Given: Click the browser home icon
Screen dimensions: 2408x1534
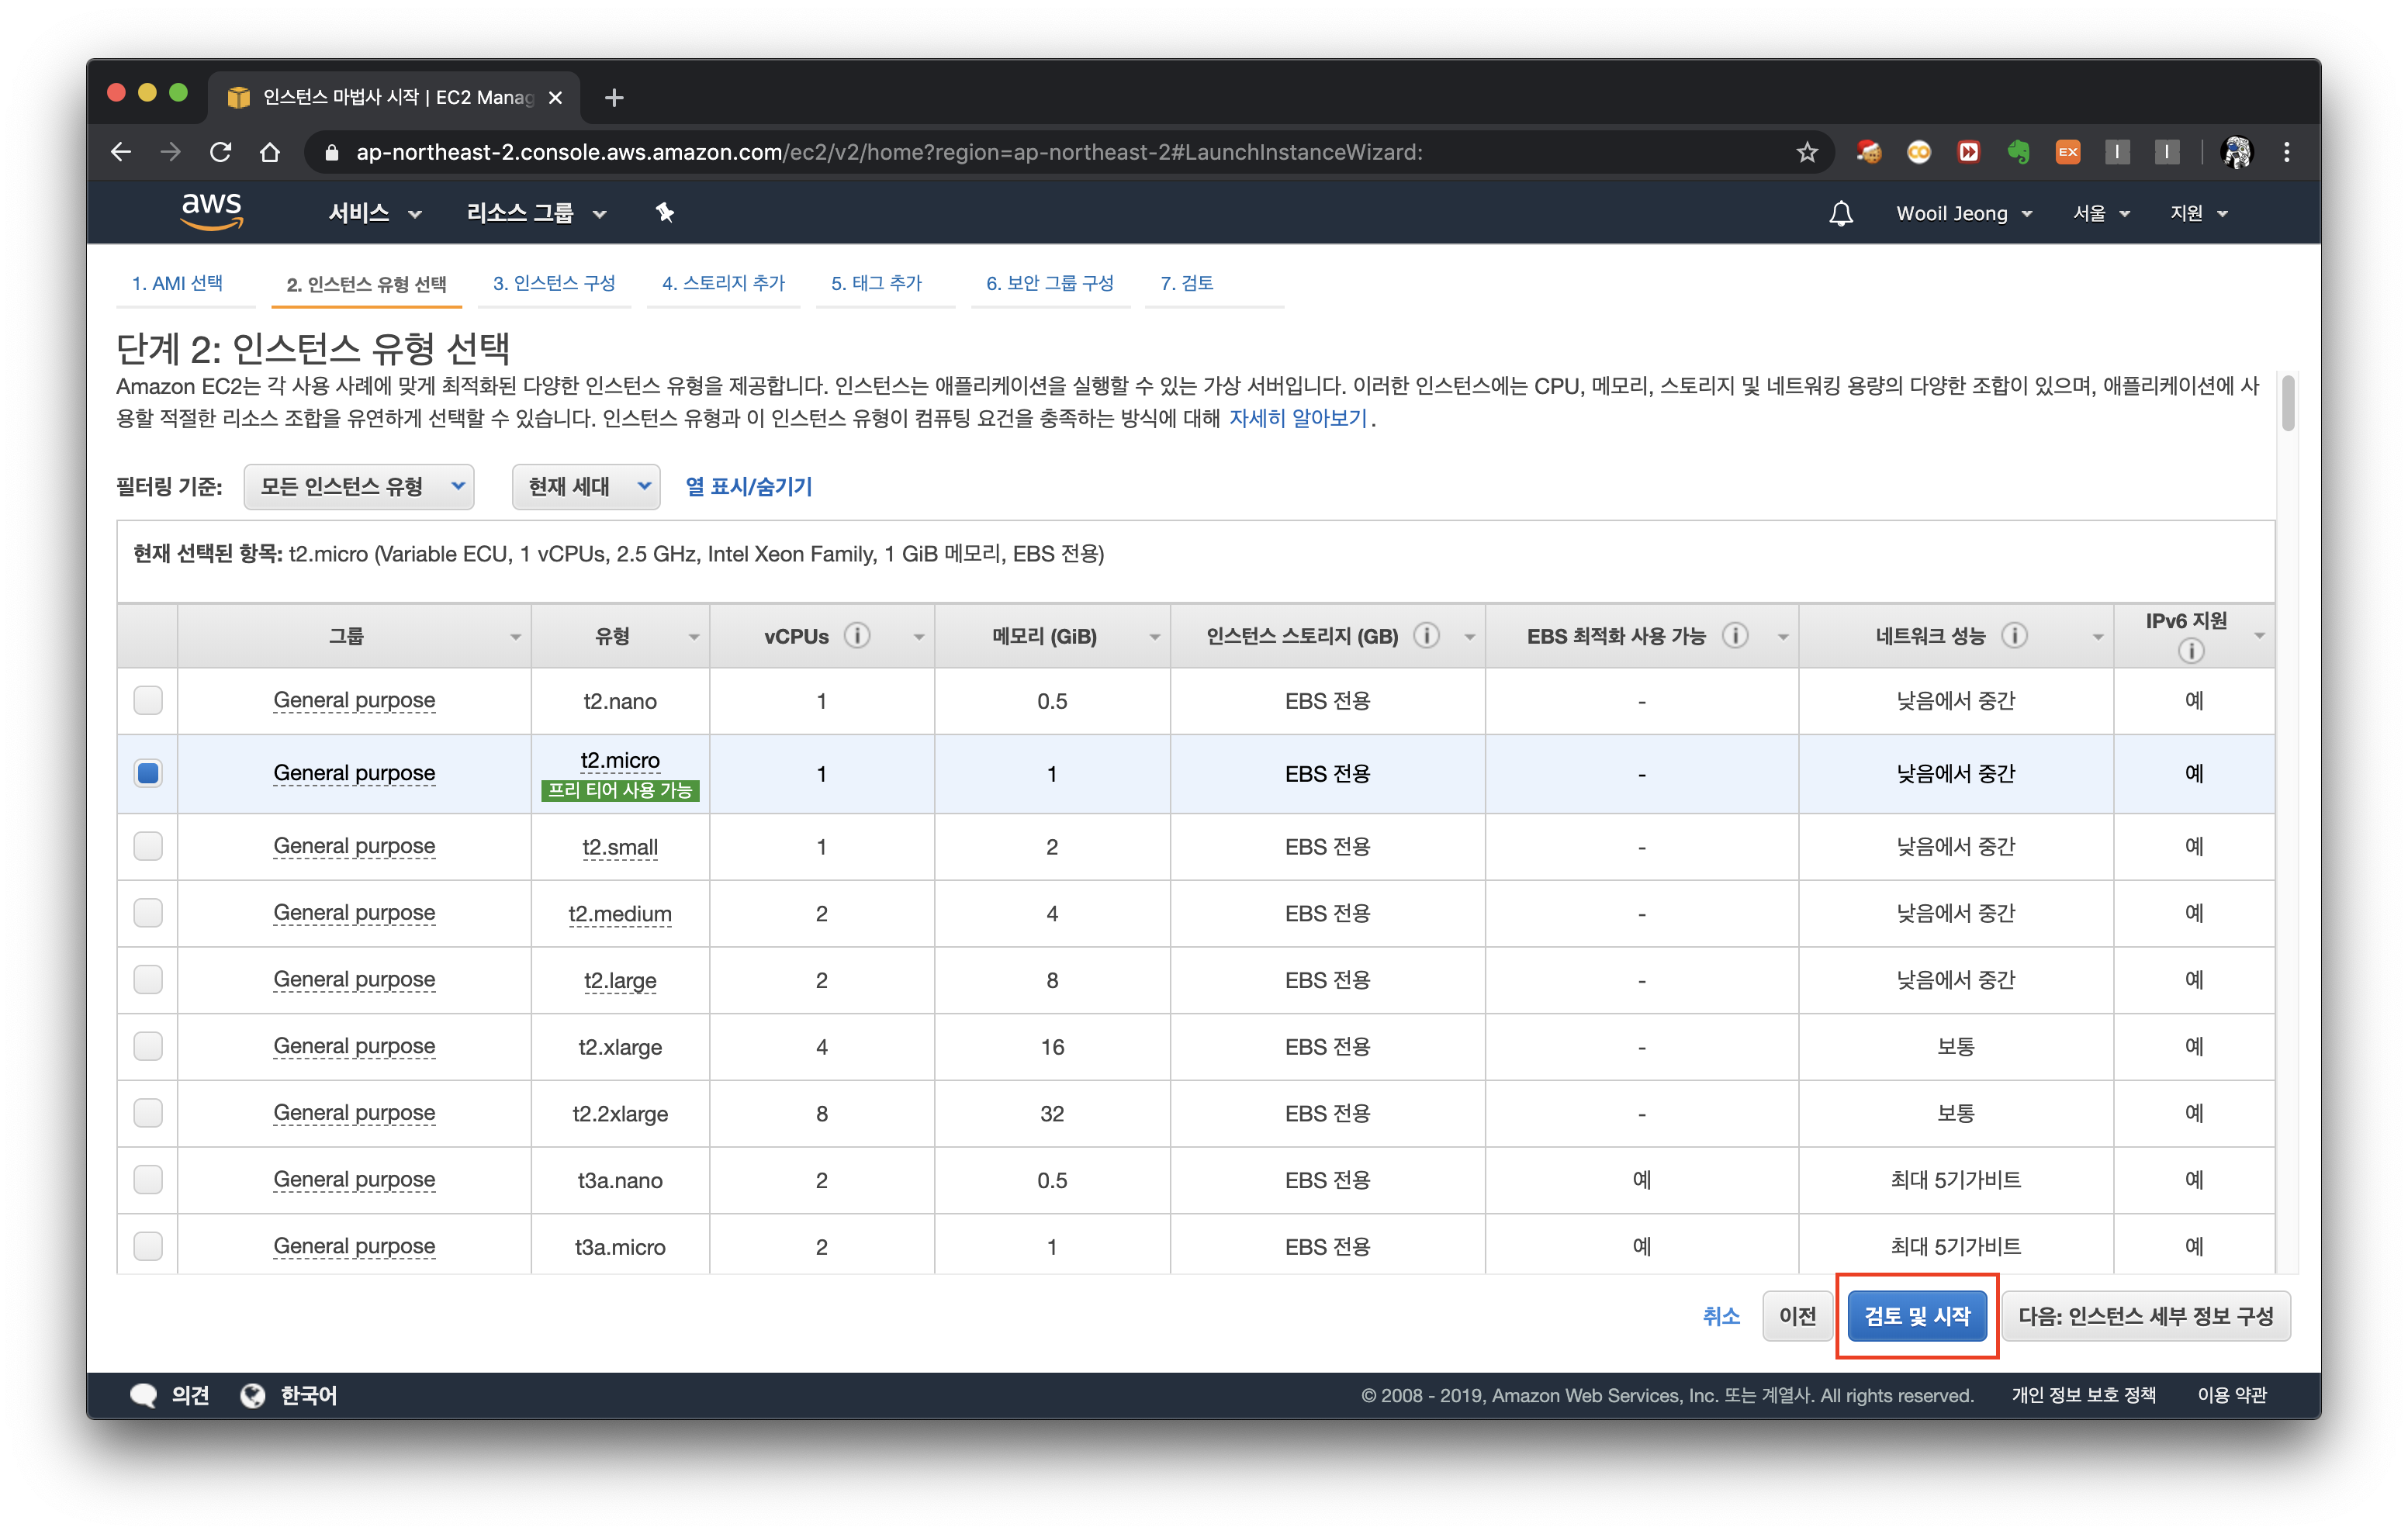Looking at the screenshot, I should 269,152.
